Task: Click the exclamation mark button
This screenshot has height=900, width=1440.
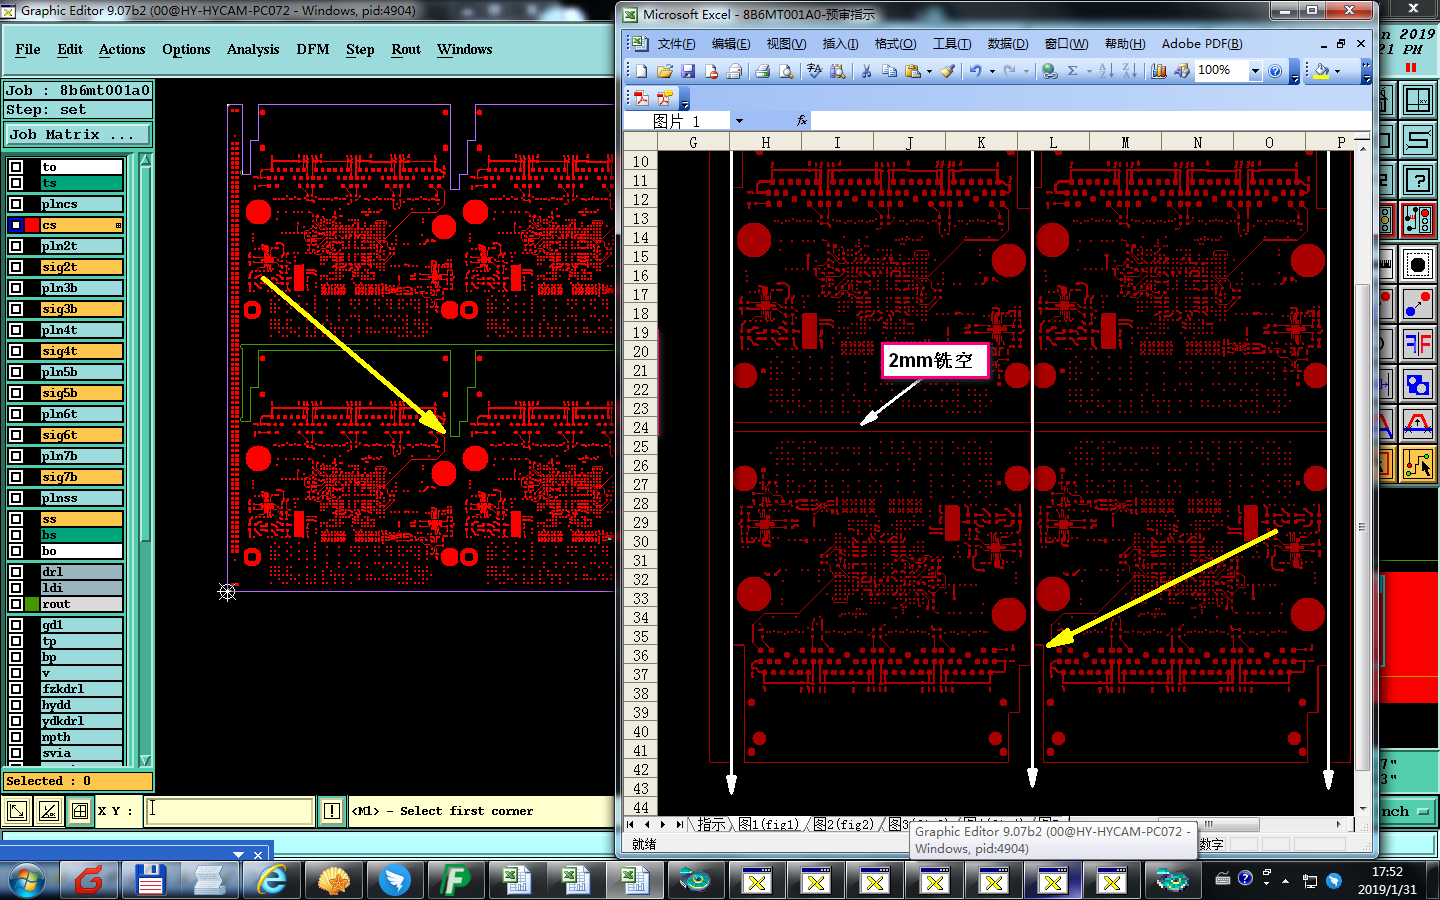Action: [x=332, y=811]
